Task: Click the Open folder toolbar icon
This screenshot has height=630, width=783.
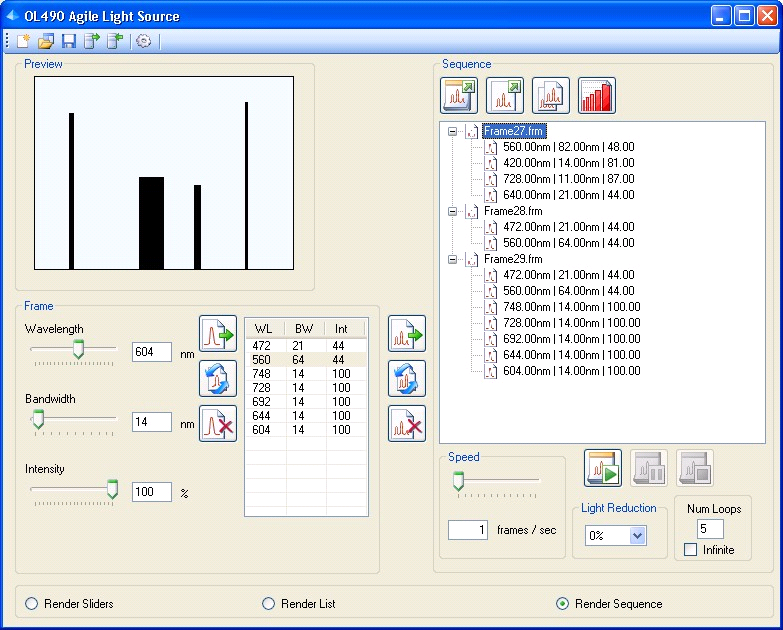Action: point(46,41)
